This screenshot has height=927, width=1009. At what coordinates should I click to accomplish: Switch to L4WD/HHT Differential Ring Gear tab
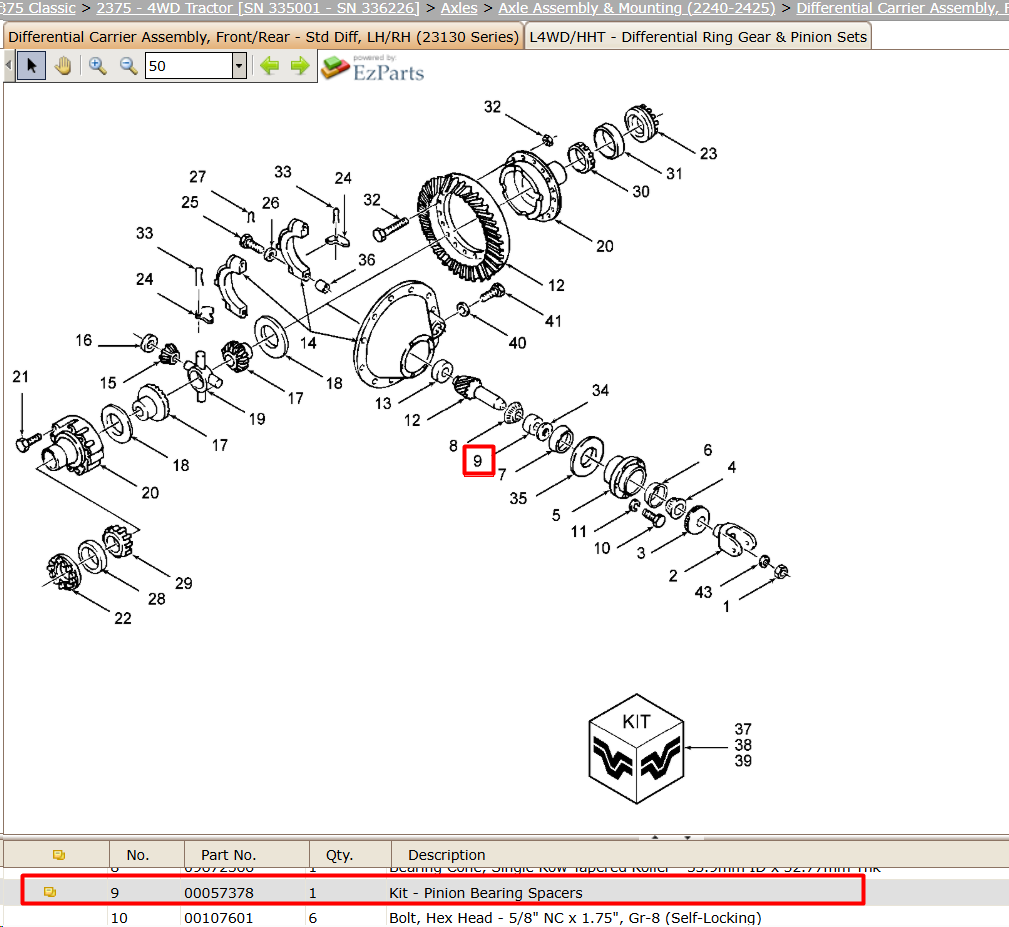click(698, 37)
